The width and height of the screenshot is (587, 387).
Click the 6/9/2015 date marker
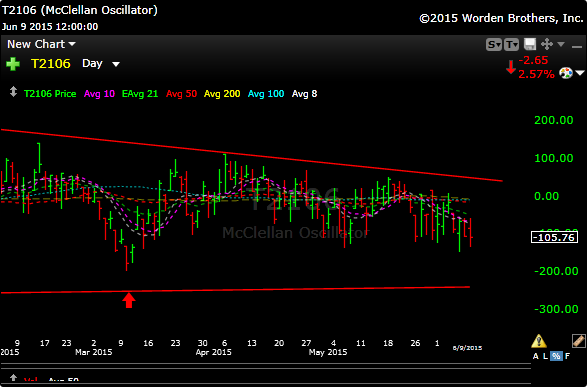[x=467, y=348]
